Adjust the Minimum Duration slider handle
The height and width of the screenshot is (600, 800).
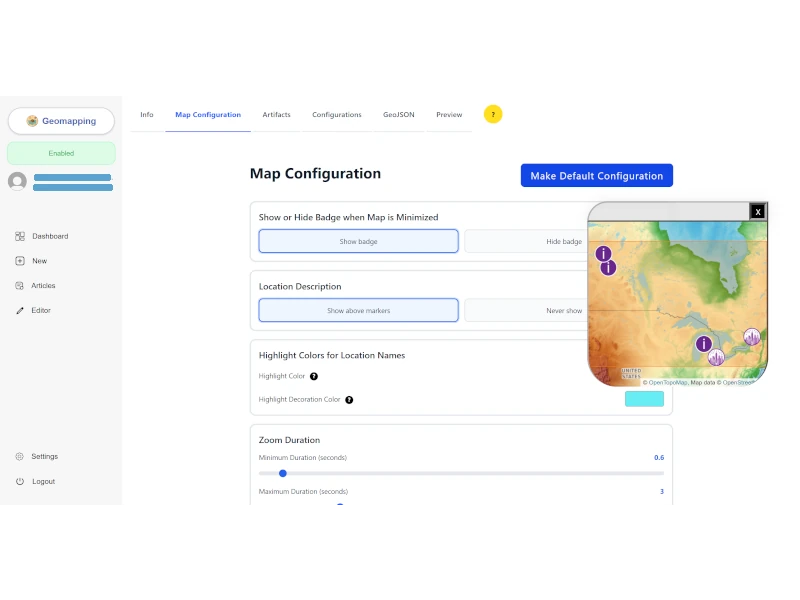(281, 473)
